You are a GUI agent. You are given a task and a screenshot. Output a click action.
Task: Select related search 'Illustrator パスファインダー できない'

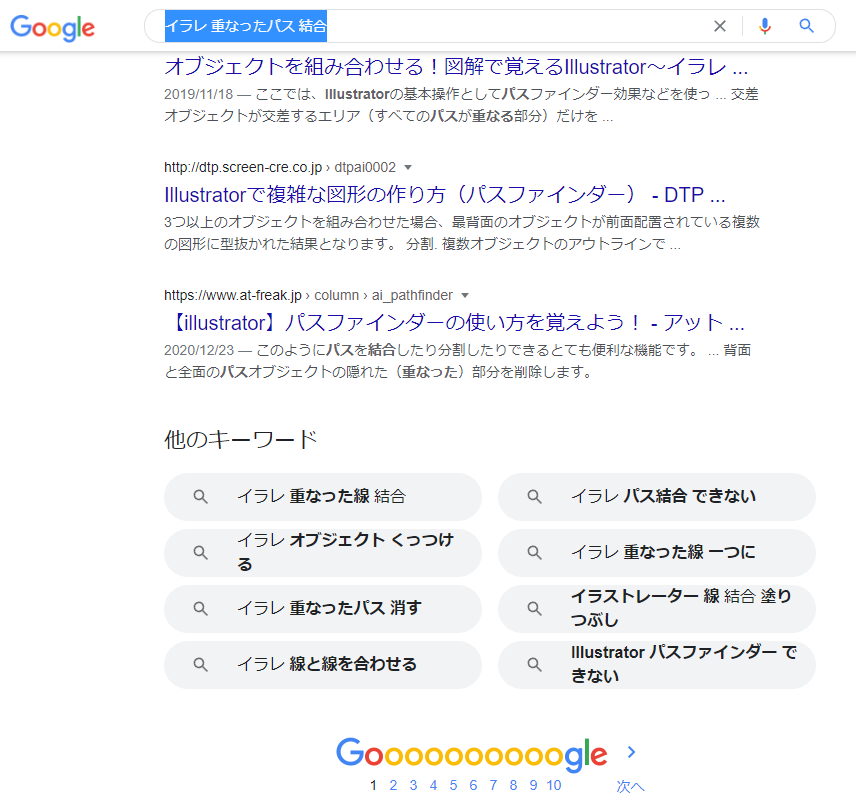(x=657, y=665)
